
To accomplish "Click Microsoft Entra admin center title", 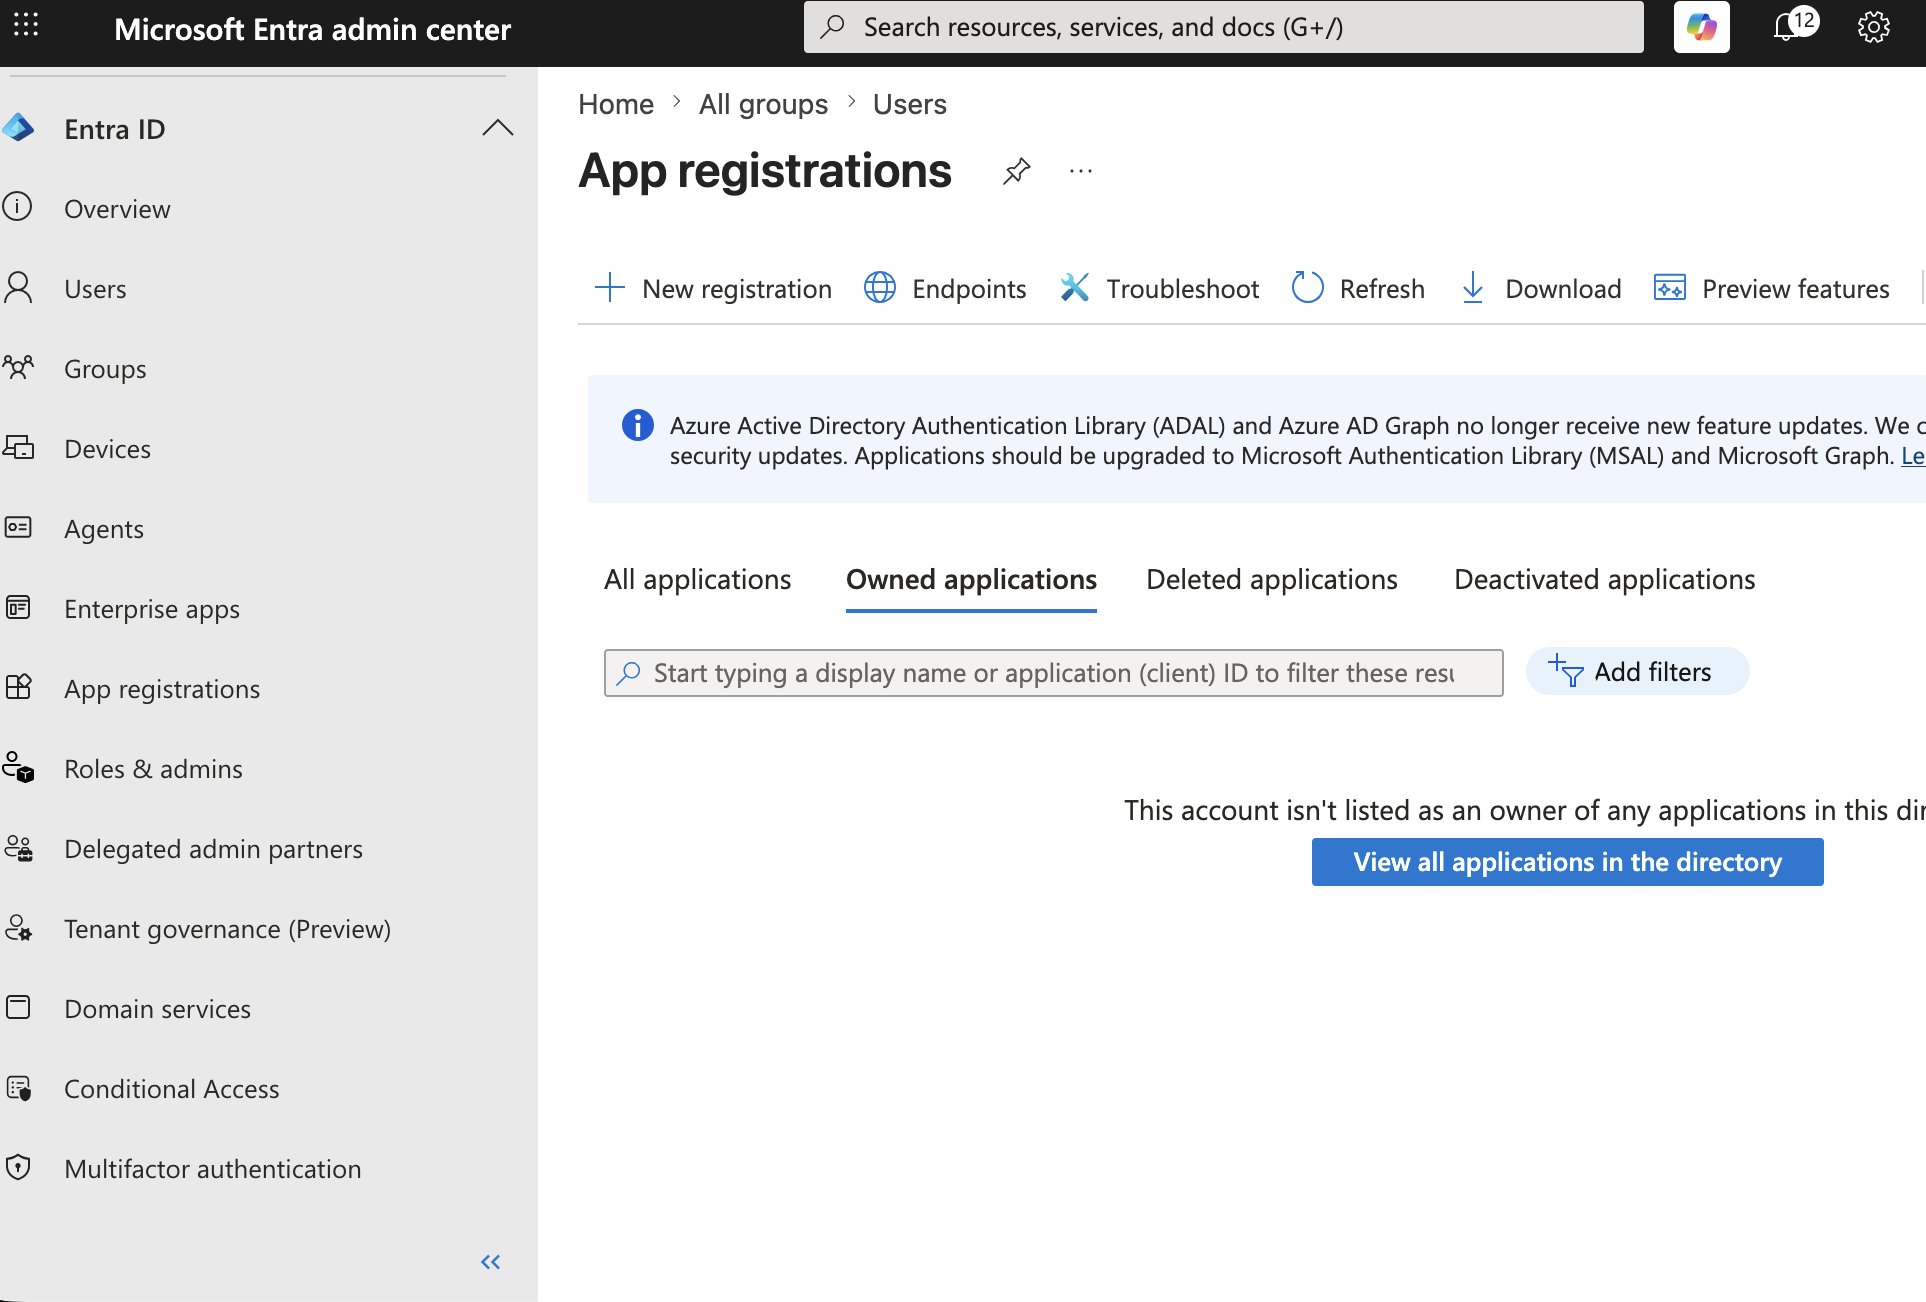I will 312,30.
